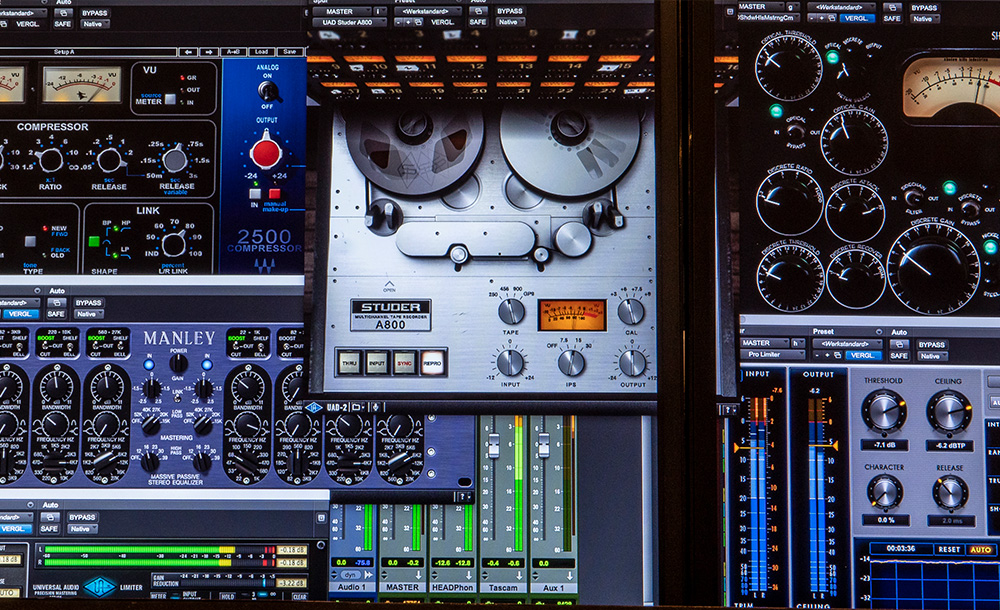This screenshot has width=1000, height=610.
Task: Select the Audio 1 track name
Action: [352, 588]
